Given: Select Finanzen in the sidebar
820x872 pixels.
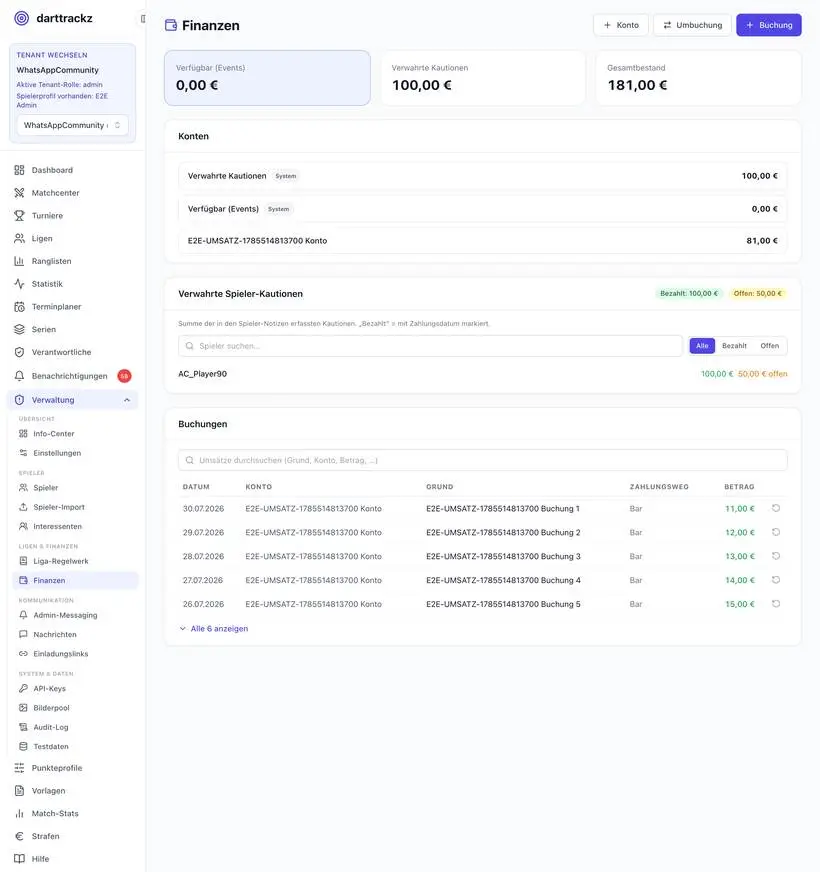Looking at the screenshot, I should point(75,581).
